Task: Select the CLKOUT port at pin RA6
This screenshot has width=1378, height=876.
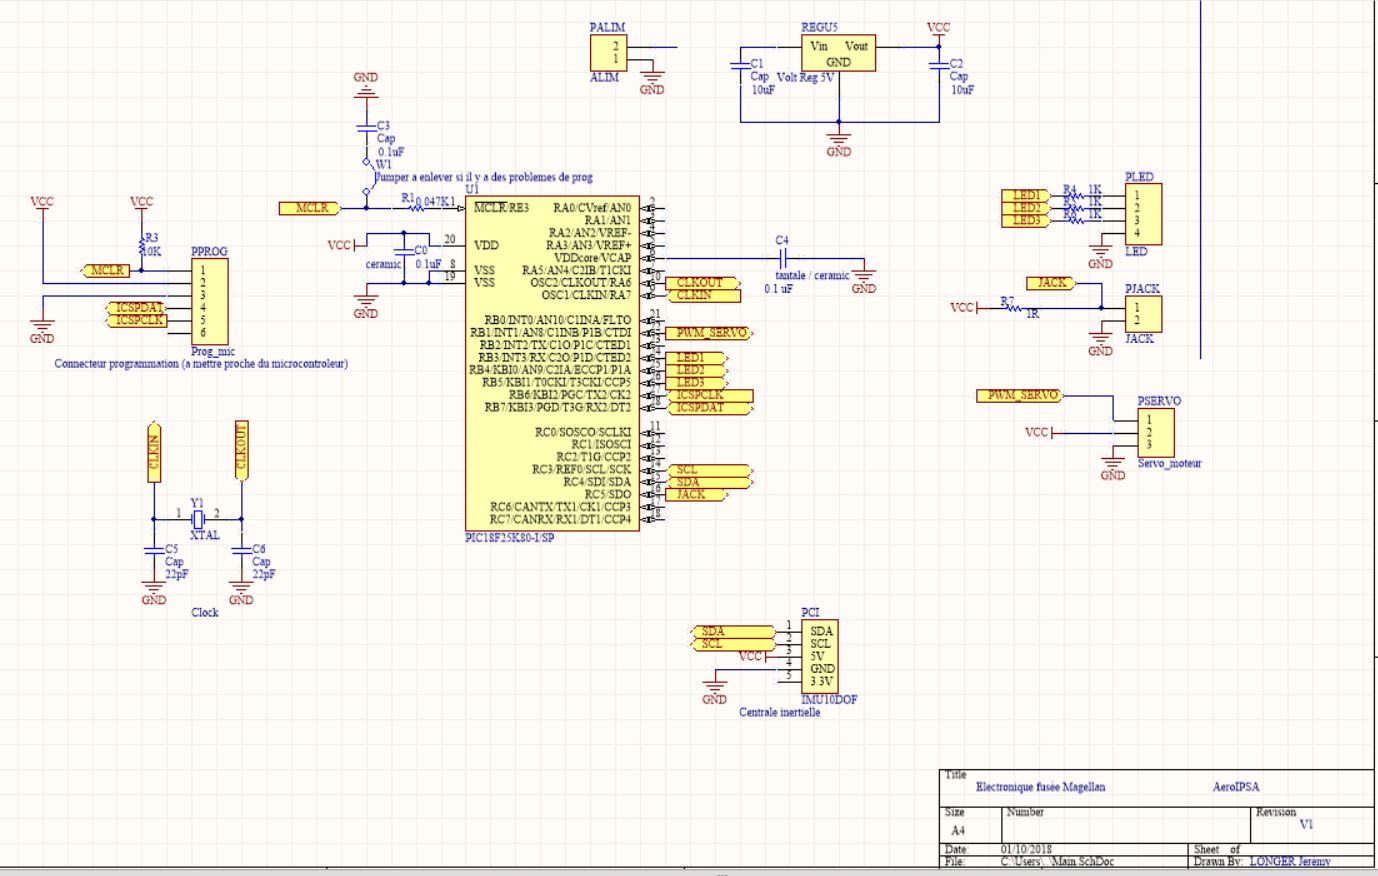Action: click(x=704, y=283)
